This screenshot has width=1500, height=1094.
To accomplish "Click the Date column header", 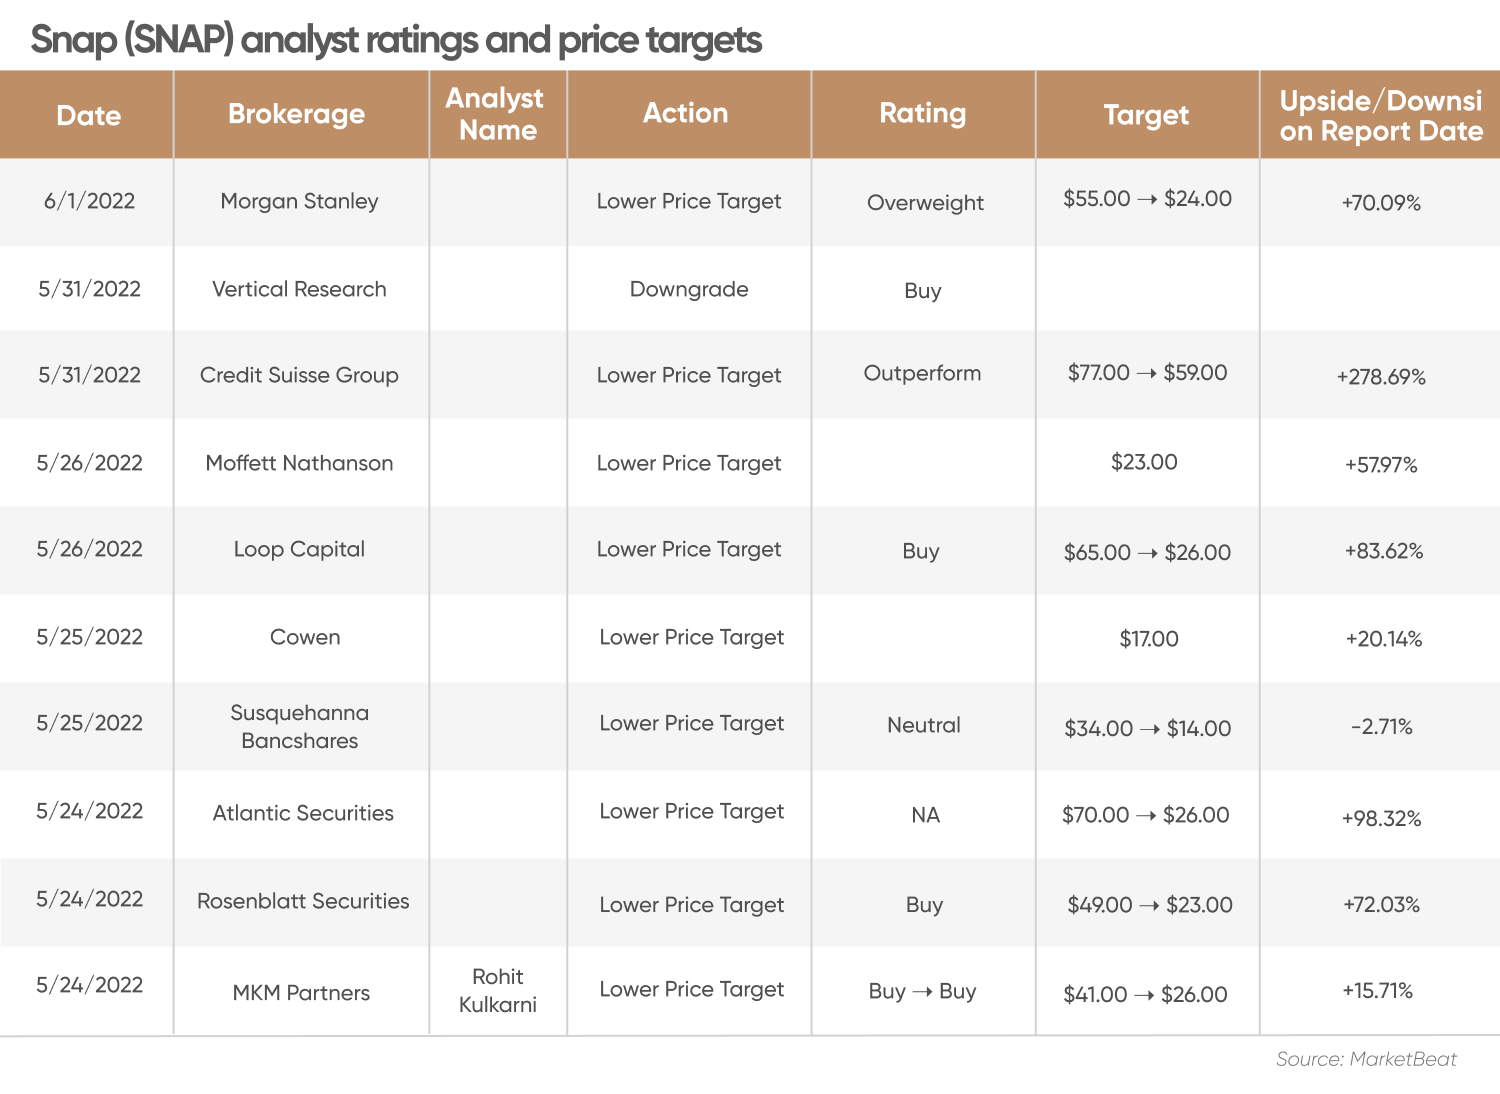I will [88, 115].
